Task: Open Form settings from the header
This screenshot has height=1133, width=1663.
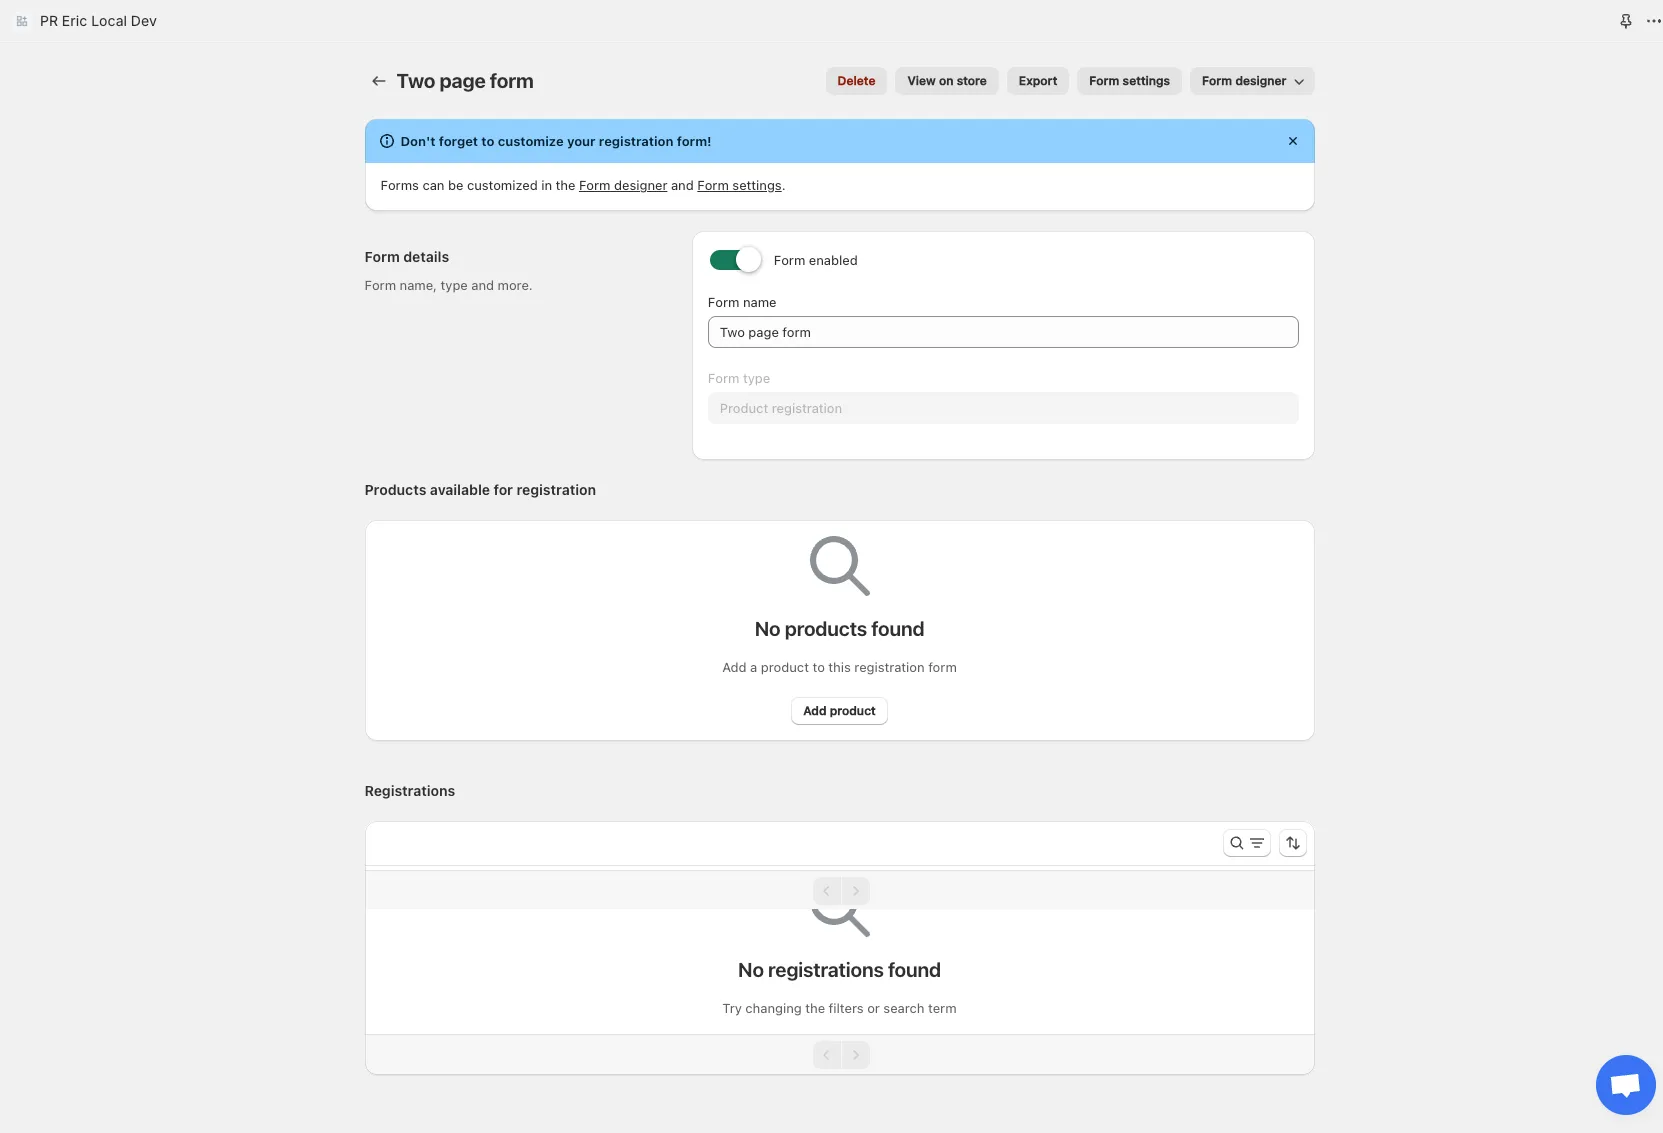Action: 1129,81
